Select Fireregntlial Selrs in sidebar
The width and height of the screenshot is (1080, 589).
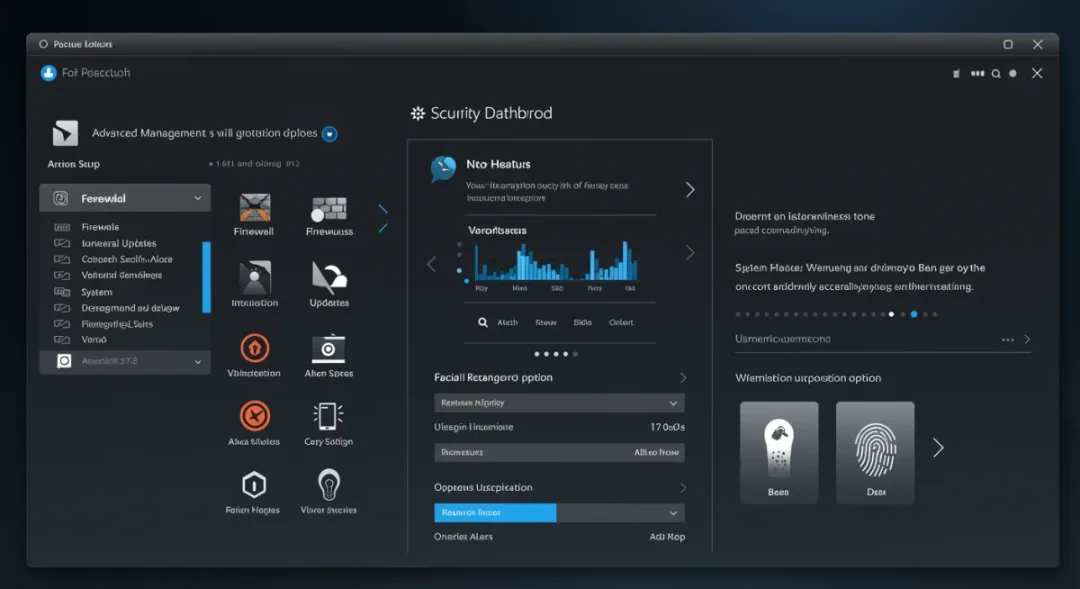coord(117,324)
